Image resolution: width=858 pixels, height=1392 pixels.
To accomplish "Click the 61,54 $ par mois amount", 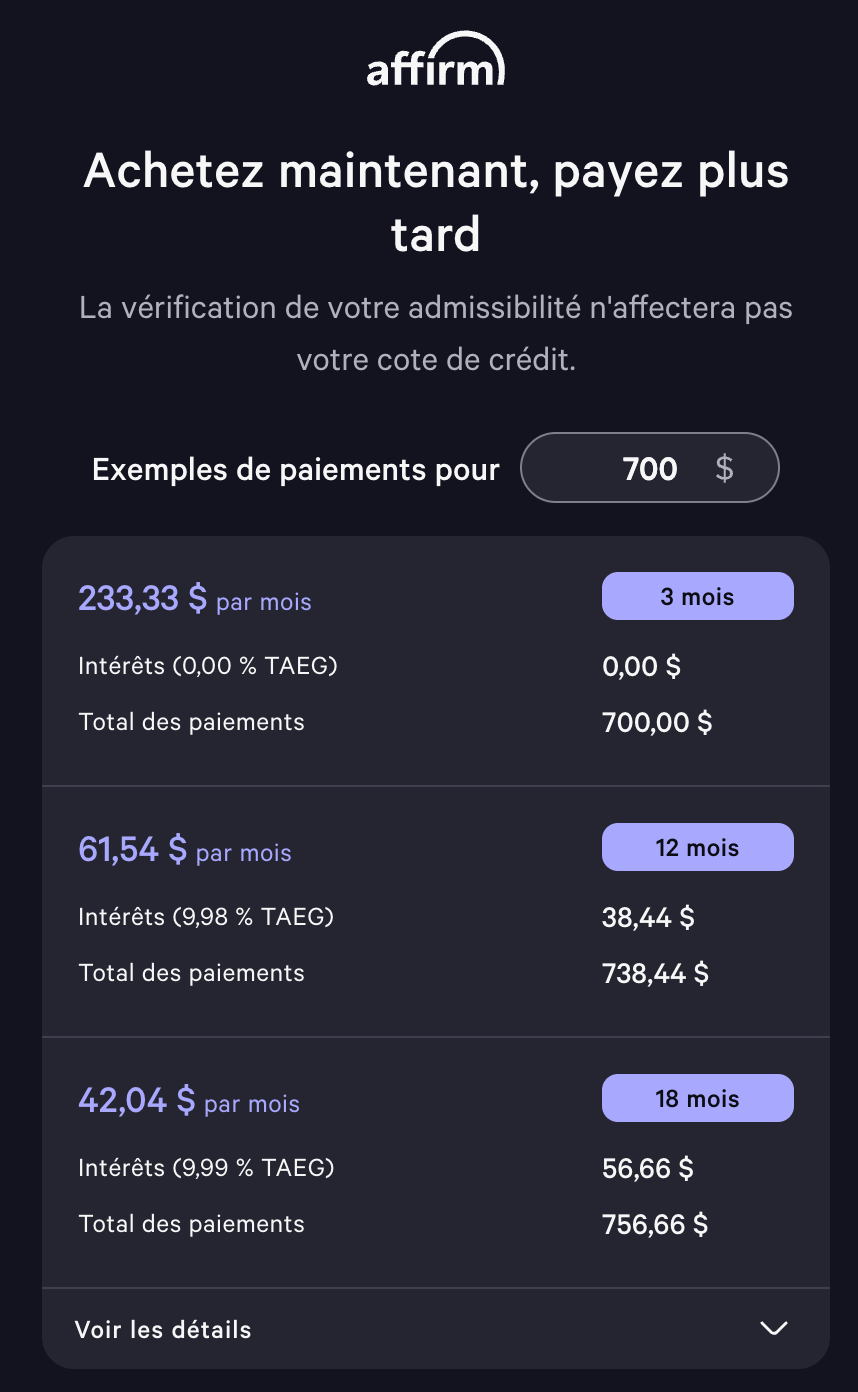I will click(185, 849).
